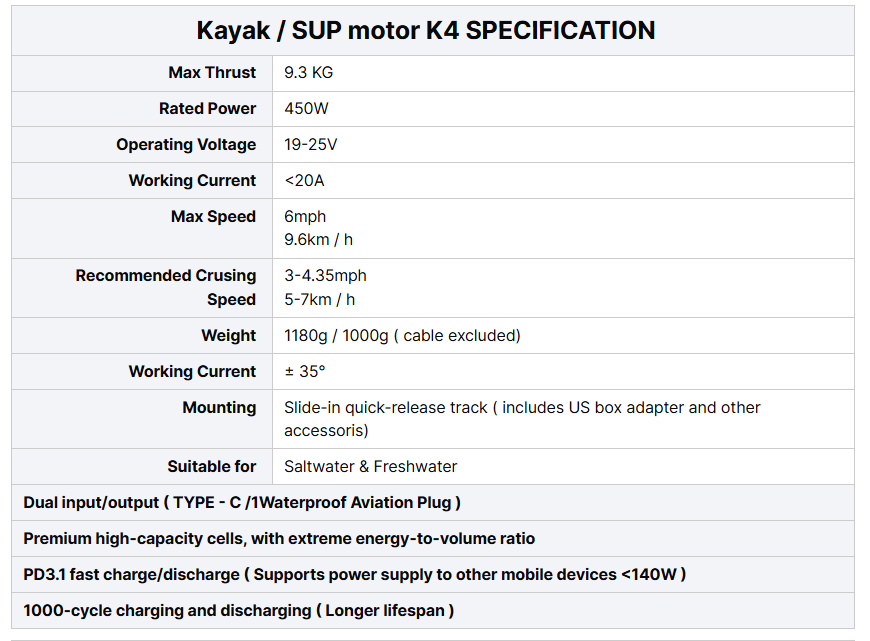This screenshot has width=870, height=641.
Task: Click the Saltwater & Freshwater value
Action: point(370,466)
